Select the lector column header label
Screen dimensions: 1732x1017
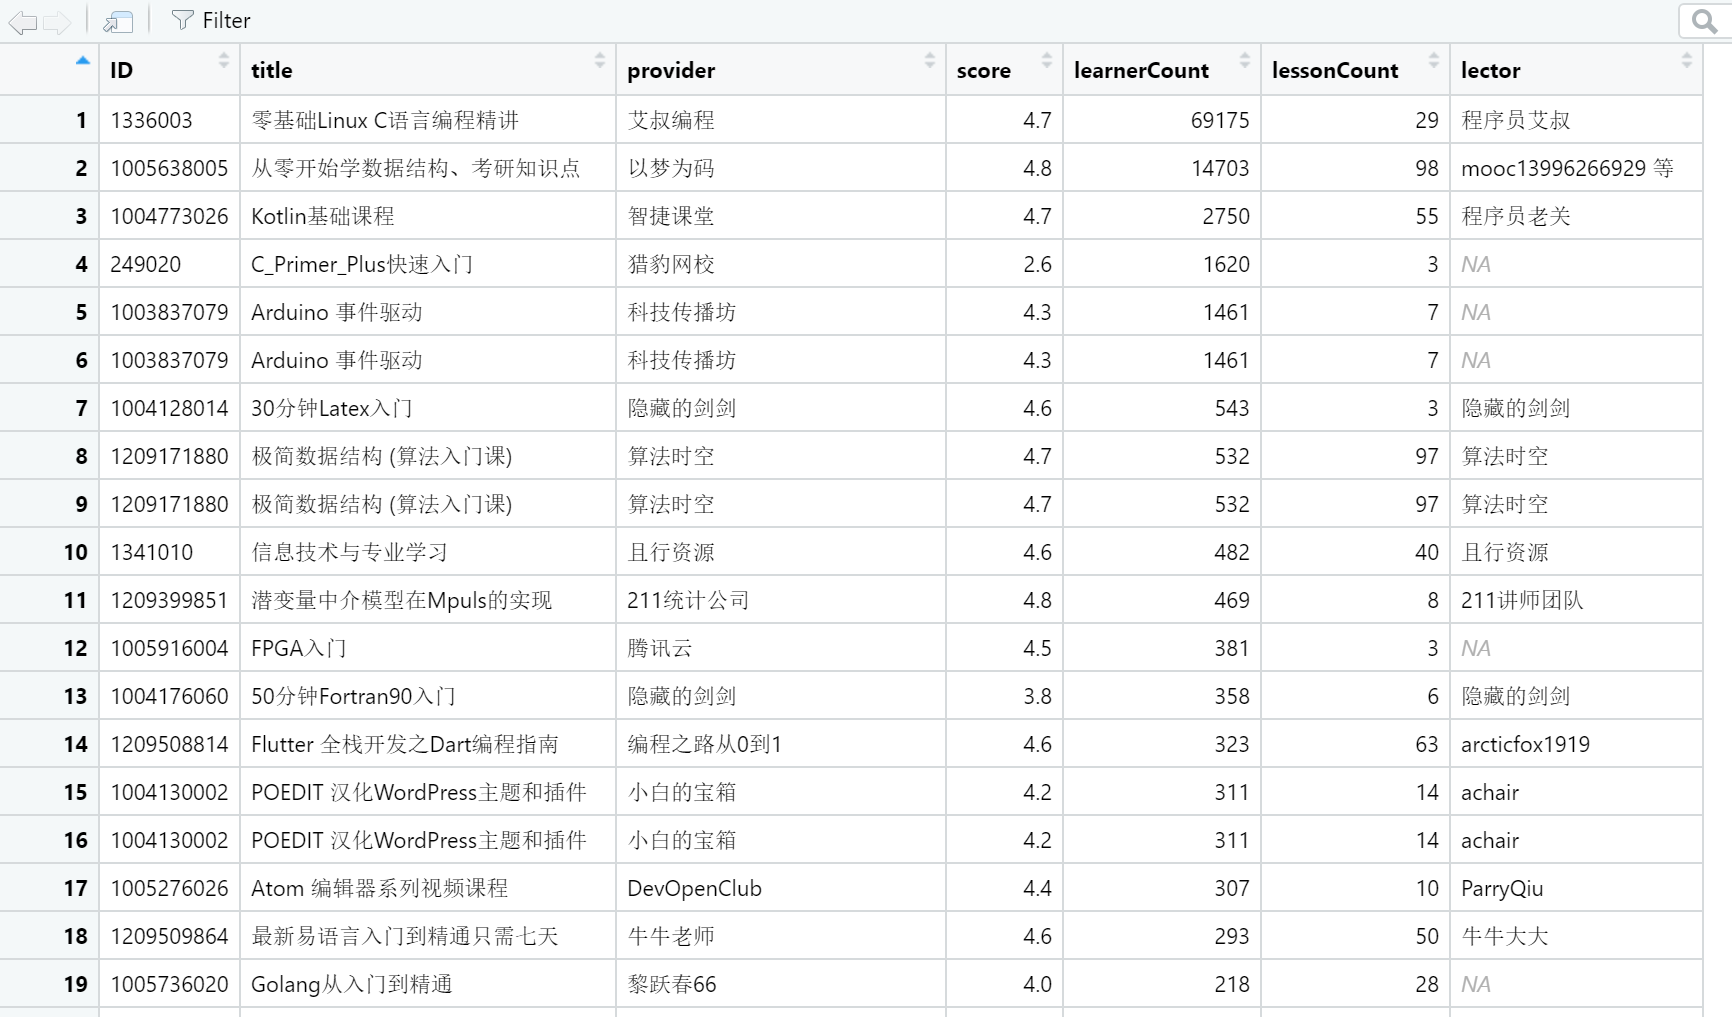point(1490,70)
